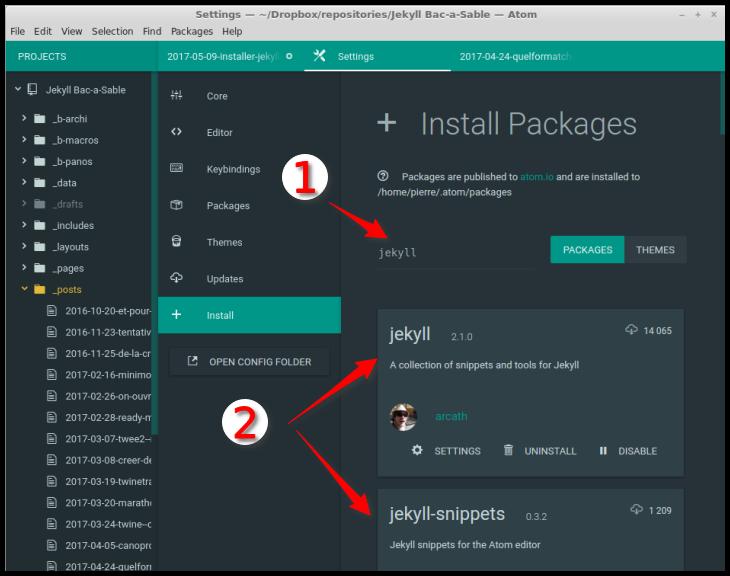Open the jekyll-snippets package title

446,514
